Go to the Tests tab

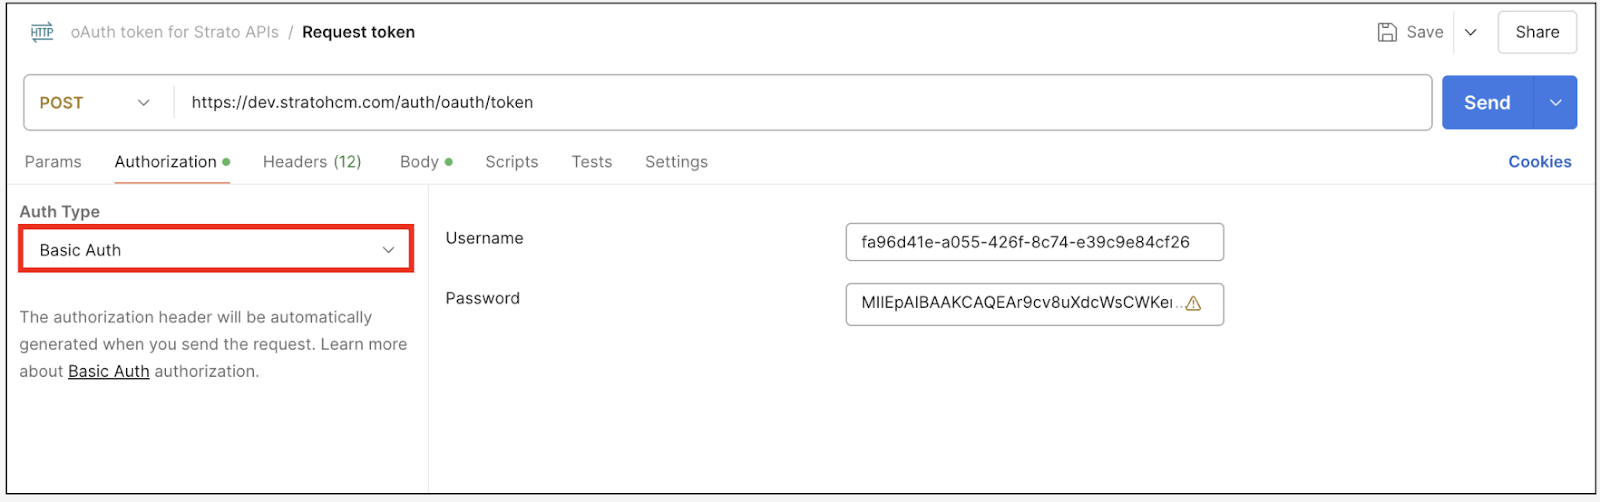(x=592, y=162)
